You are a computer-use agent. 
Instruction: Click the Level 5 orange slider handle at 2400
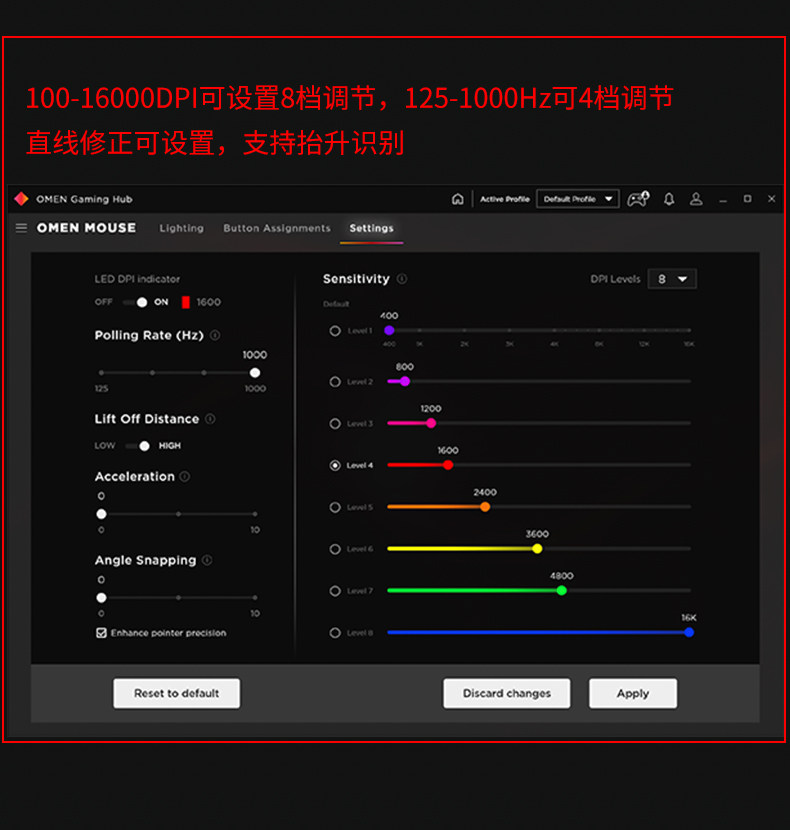(485, 507)
